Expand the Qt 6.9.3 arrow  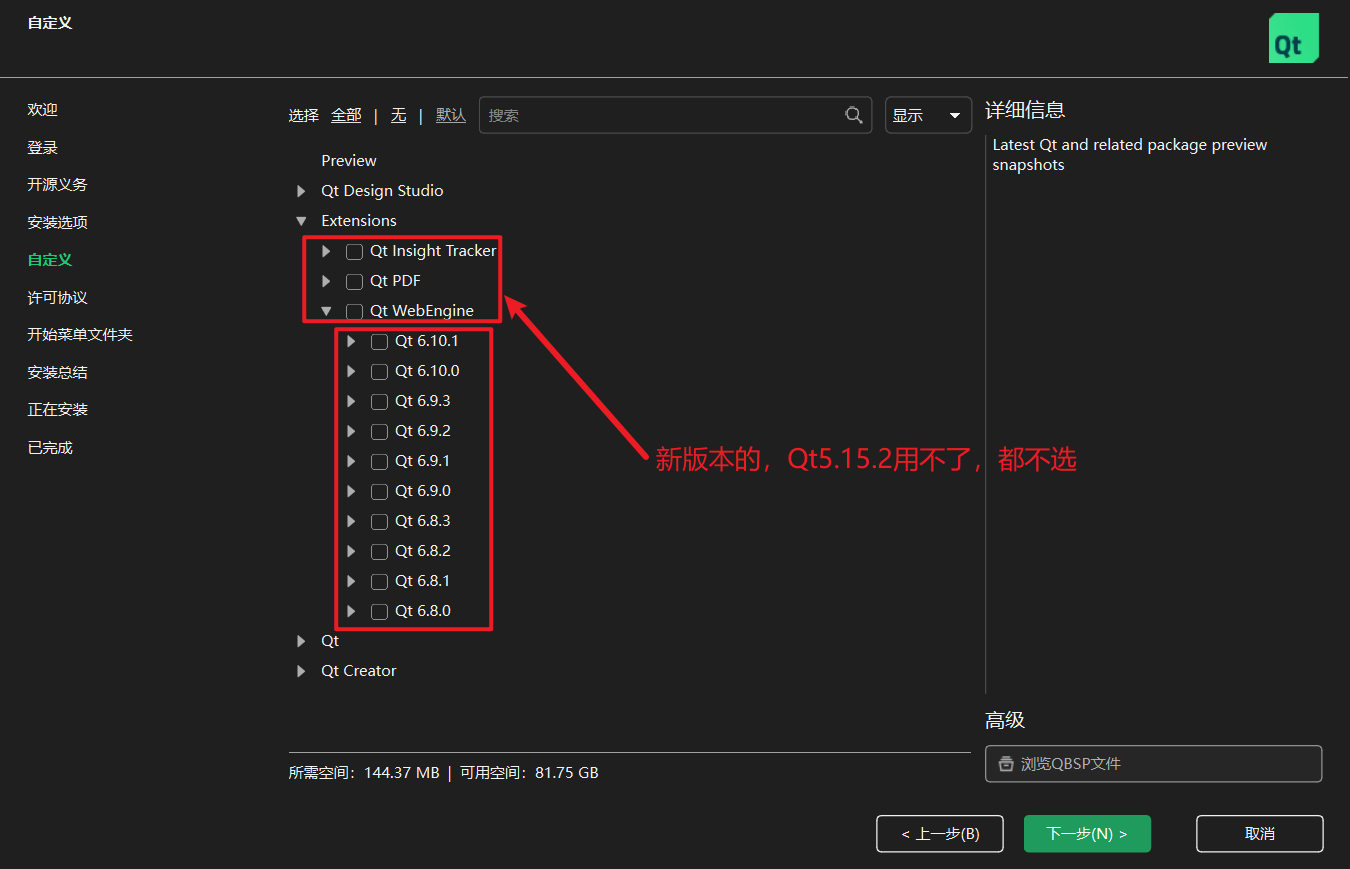(x=351, y=401)
